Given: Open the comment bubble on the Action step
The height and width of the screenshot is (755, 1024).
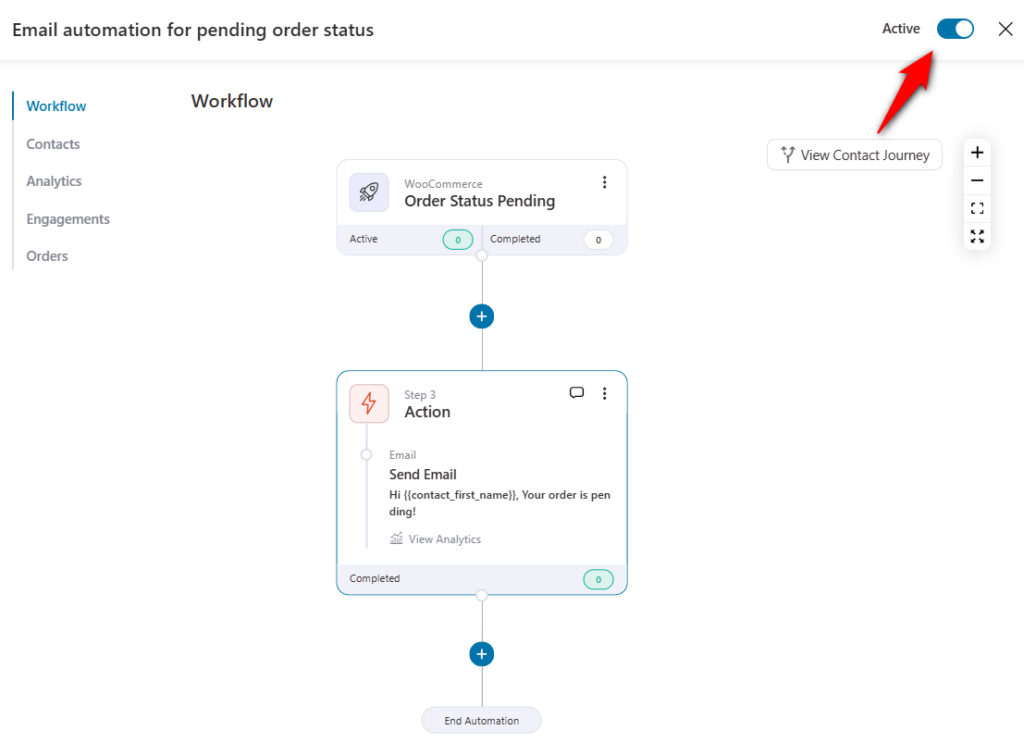Looking at the screenshot, I should click(577, 393).
